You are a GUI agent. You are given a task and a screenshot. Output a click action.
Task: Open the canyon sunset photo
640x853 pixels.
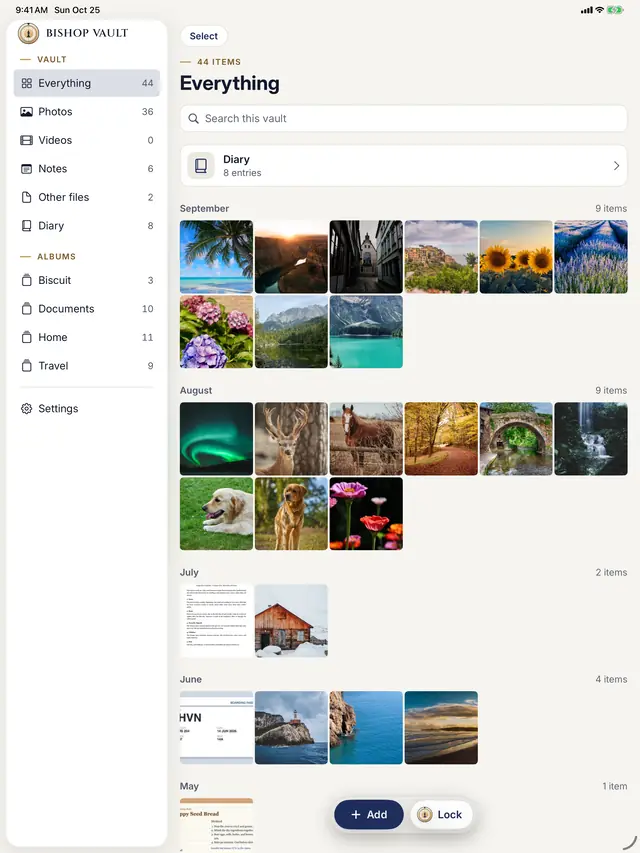(291, 257)
